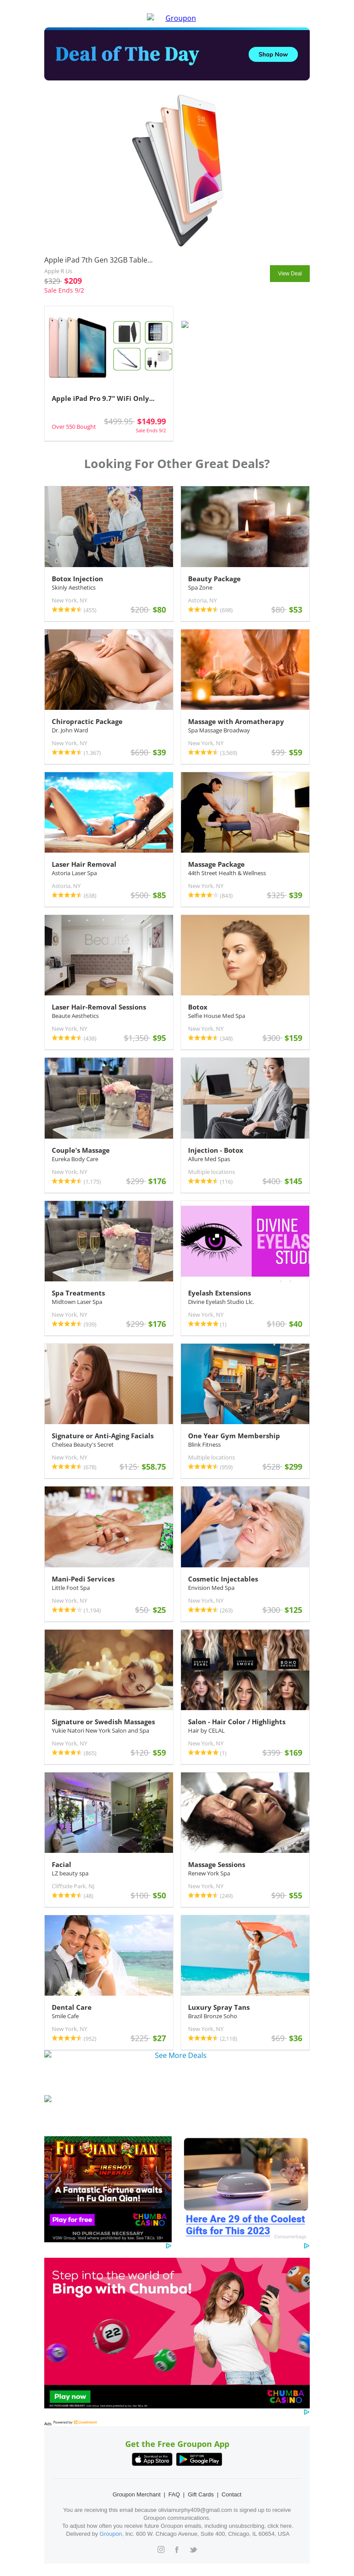Open Groupon's Facebook page icon
This screenshot has width=354, height=2576.
pos(177,2549)
